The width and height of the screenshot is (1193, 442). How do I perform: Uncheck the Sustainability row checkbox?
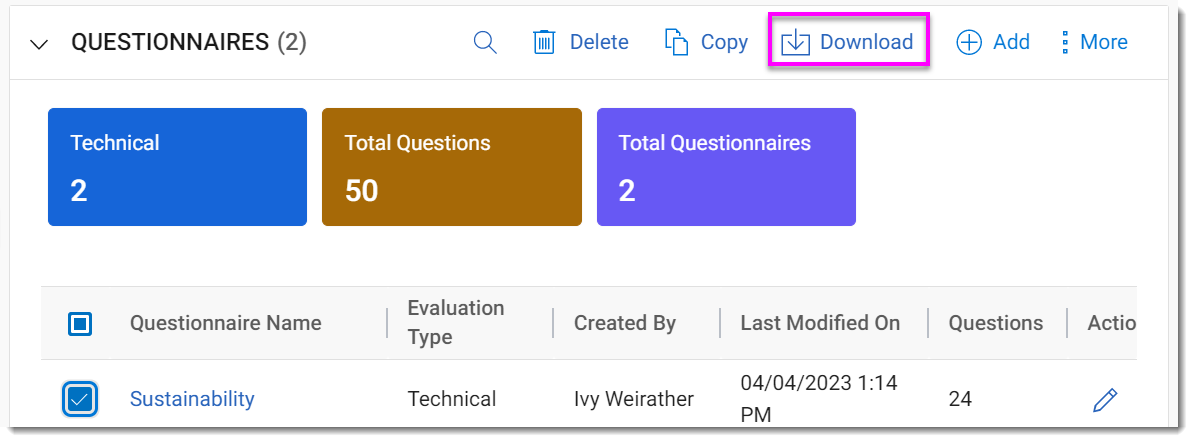pos(80,399)
